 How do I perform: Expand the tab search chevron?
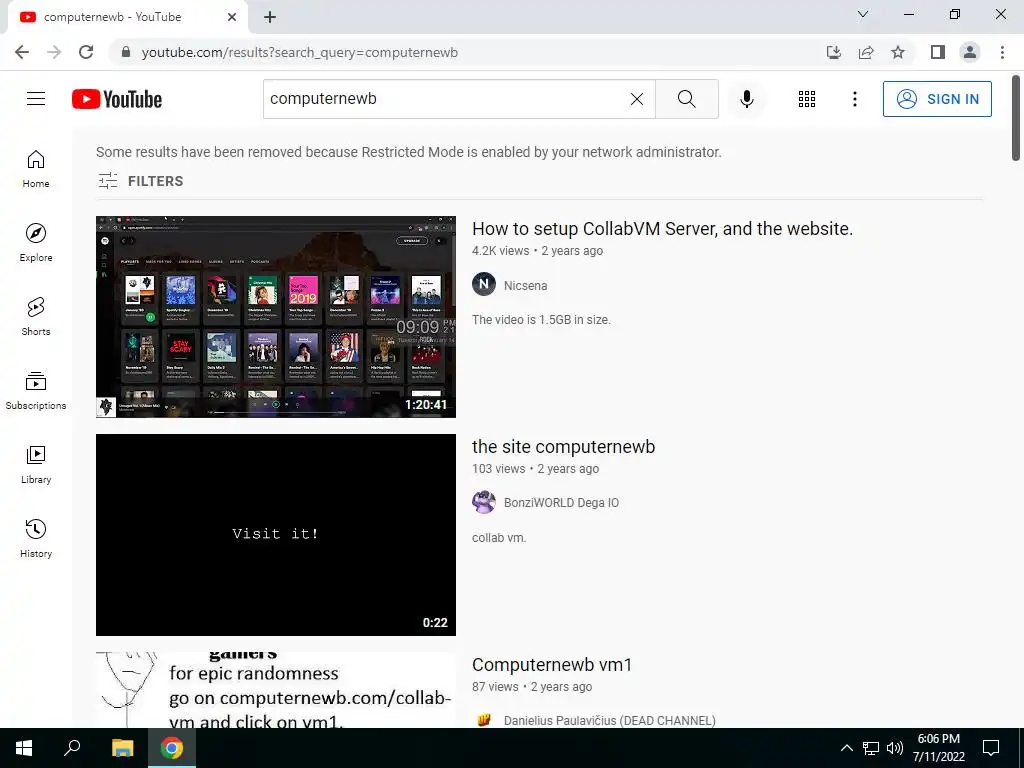click(863, 14)
